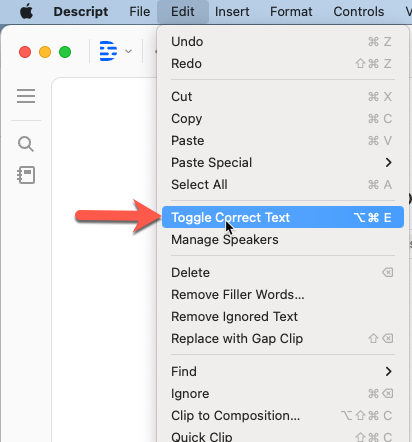Click the Ignore menu item
The image size is (412, 442).
click(x=283, y=393)
